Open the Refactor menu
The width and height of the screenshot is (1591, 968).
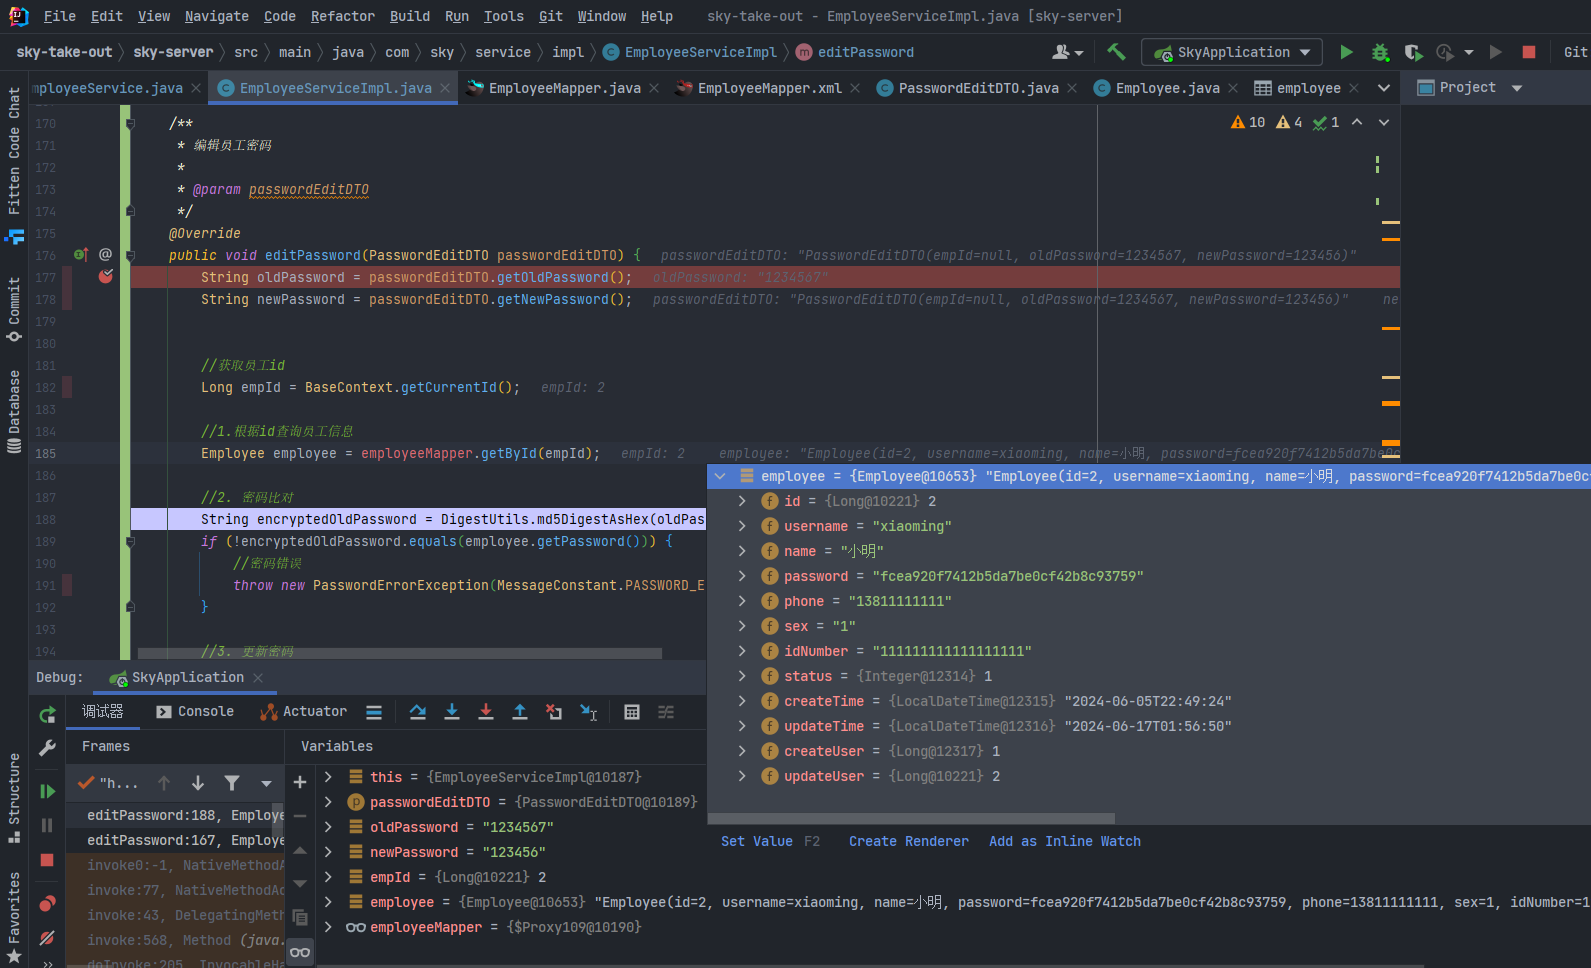[x=343, y=16]
